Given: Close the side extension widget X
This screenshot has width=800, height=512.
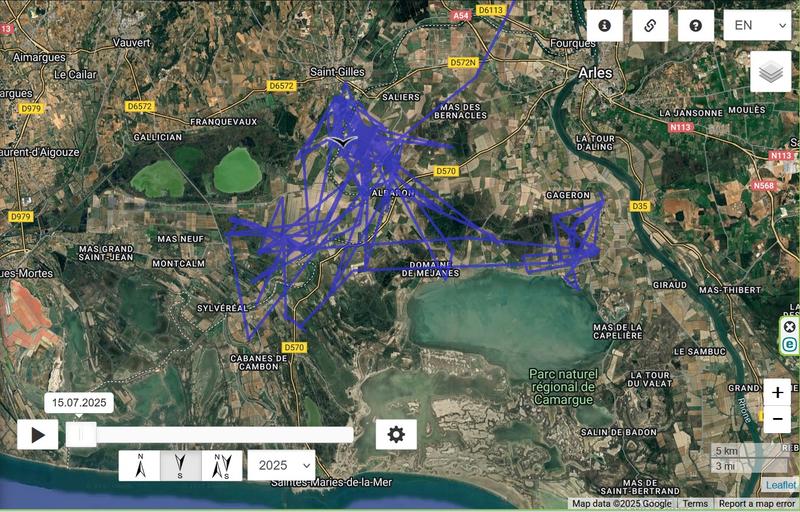Looking at the screenshot, I should pyautogui.click(x=789, y=327).
